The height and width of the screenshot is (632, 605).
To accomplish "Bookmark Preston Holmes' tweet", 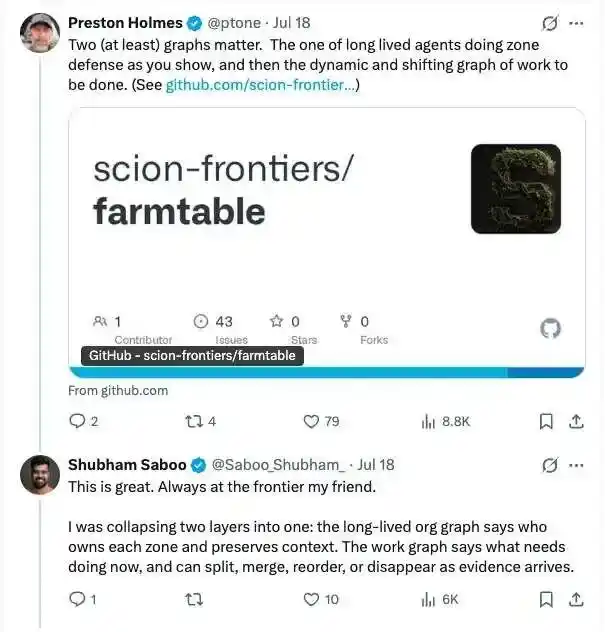I will pos(546,422).
